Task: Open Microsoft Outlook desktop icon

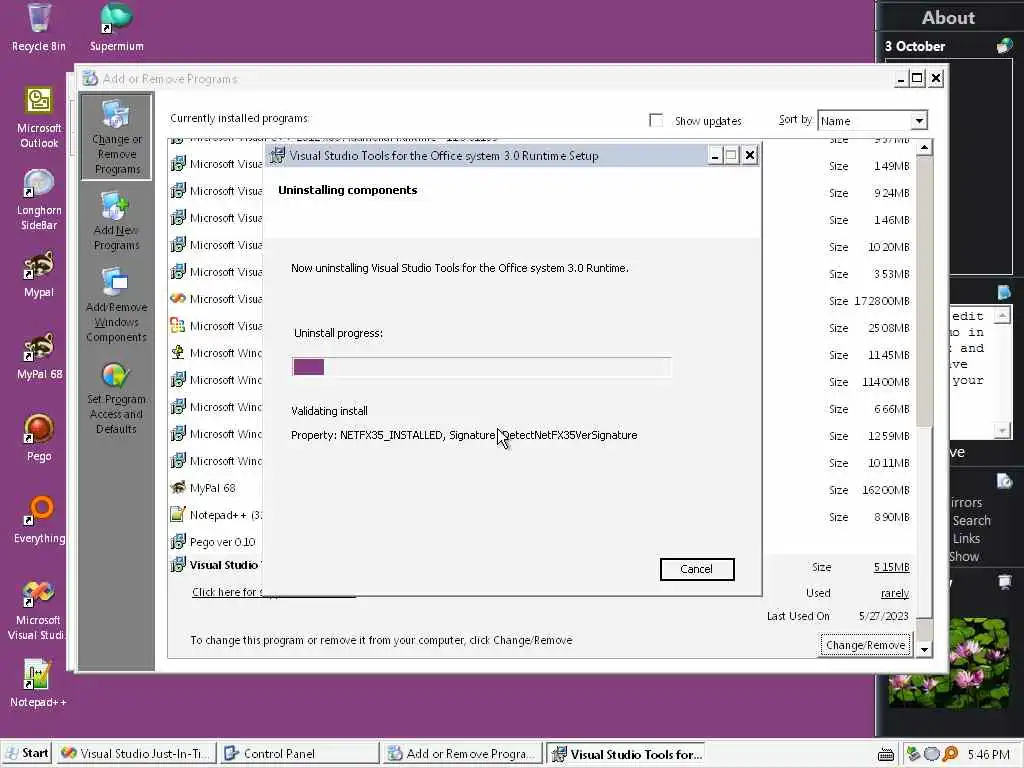Action: (x=39, y=118)
